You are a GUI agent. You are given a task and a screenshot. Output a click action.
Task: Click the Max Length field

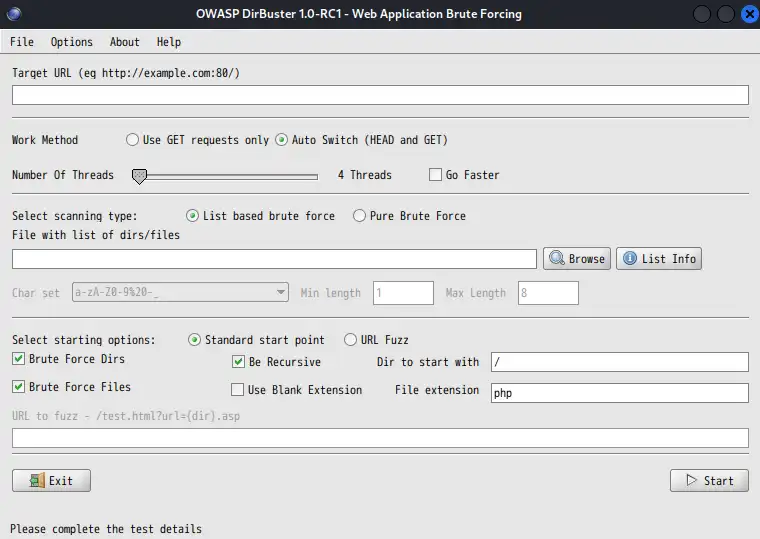[548, 293]
